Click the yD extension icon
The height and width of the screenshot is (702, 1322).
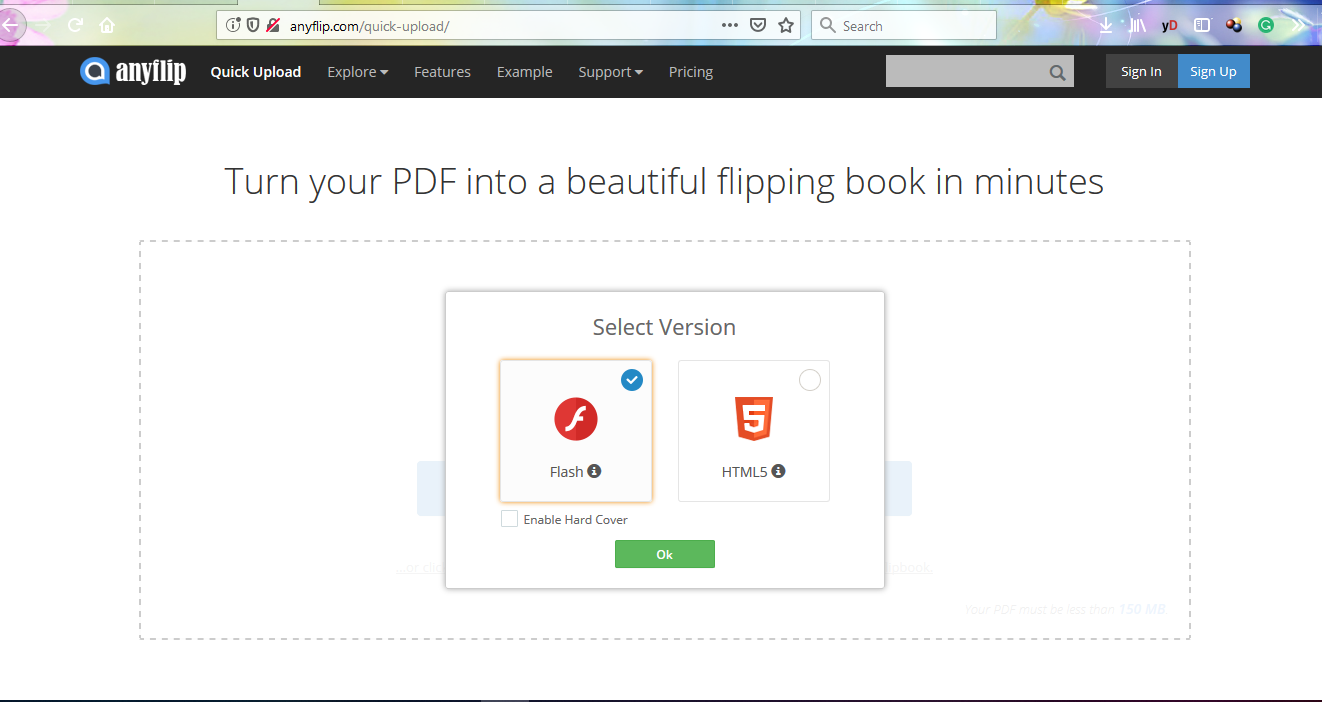pyautogui.click(x=1169, y=26)
